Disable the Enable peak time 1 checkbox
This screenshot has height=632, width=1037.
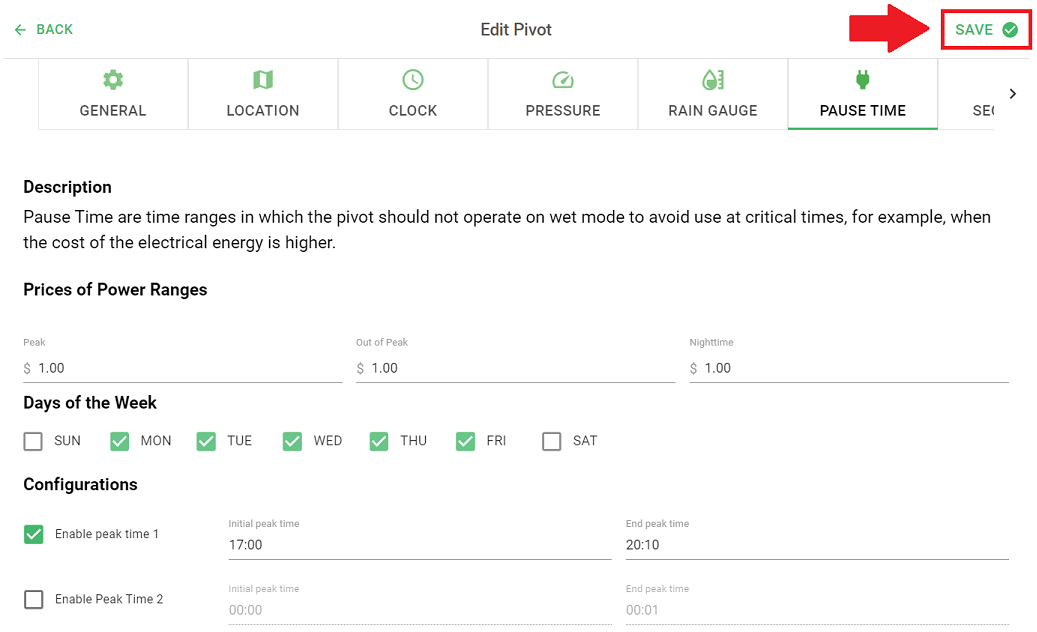coord(34,534)
